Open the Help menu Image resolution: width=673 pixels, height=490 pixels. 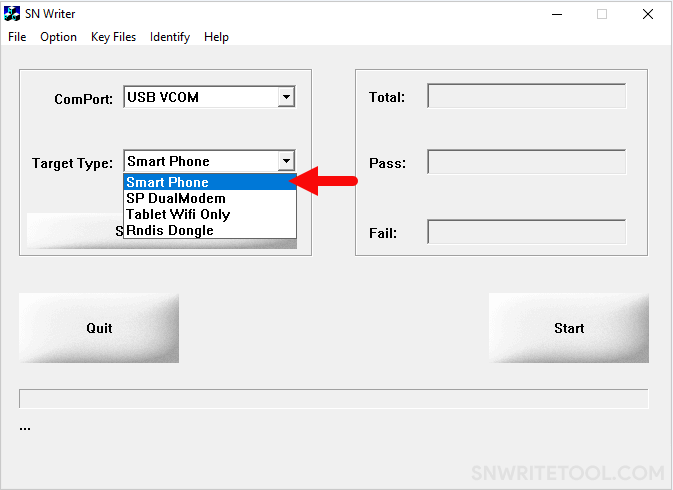click(216, 37)
